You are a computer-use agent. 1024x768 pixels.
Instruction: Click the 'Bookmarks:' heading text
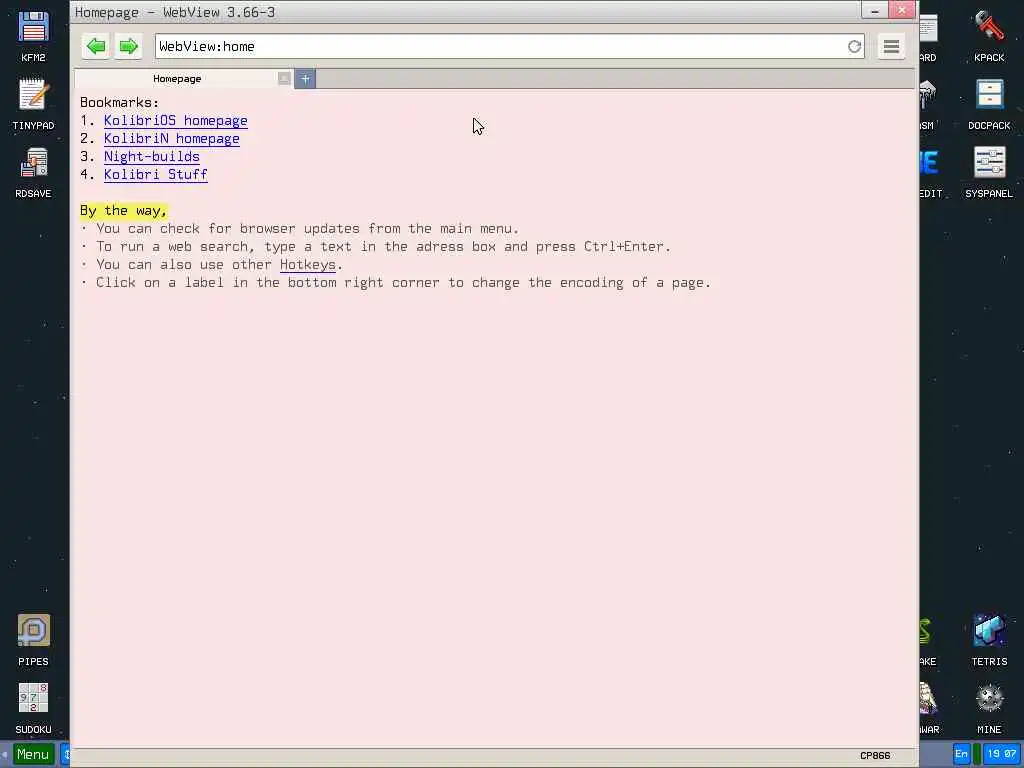(x=120, y=103)
